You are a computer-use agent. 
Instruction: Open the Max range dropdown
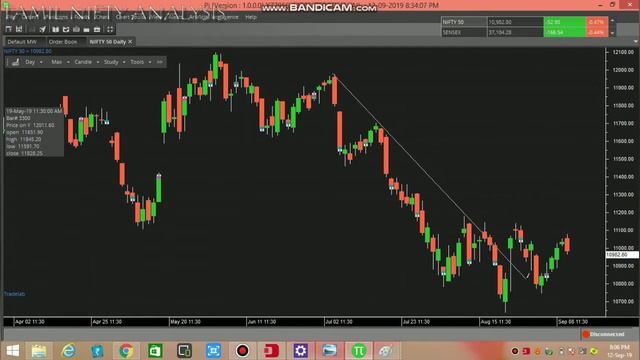coord(60,62)
